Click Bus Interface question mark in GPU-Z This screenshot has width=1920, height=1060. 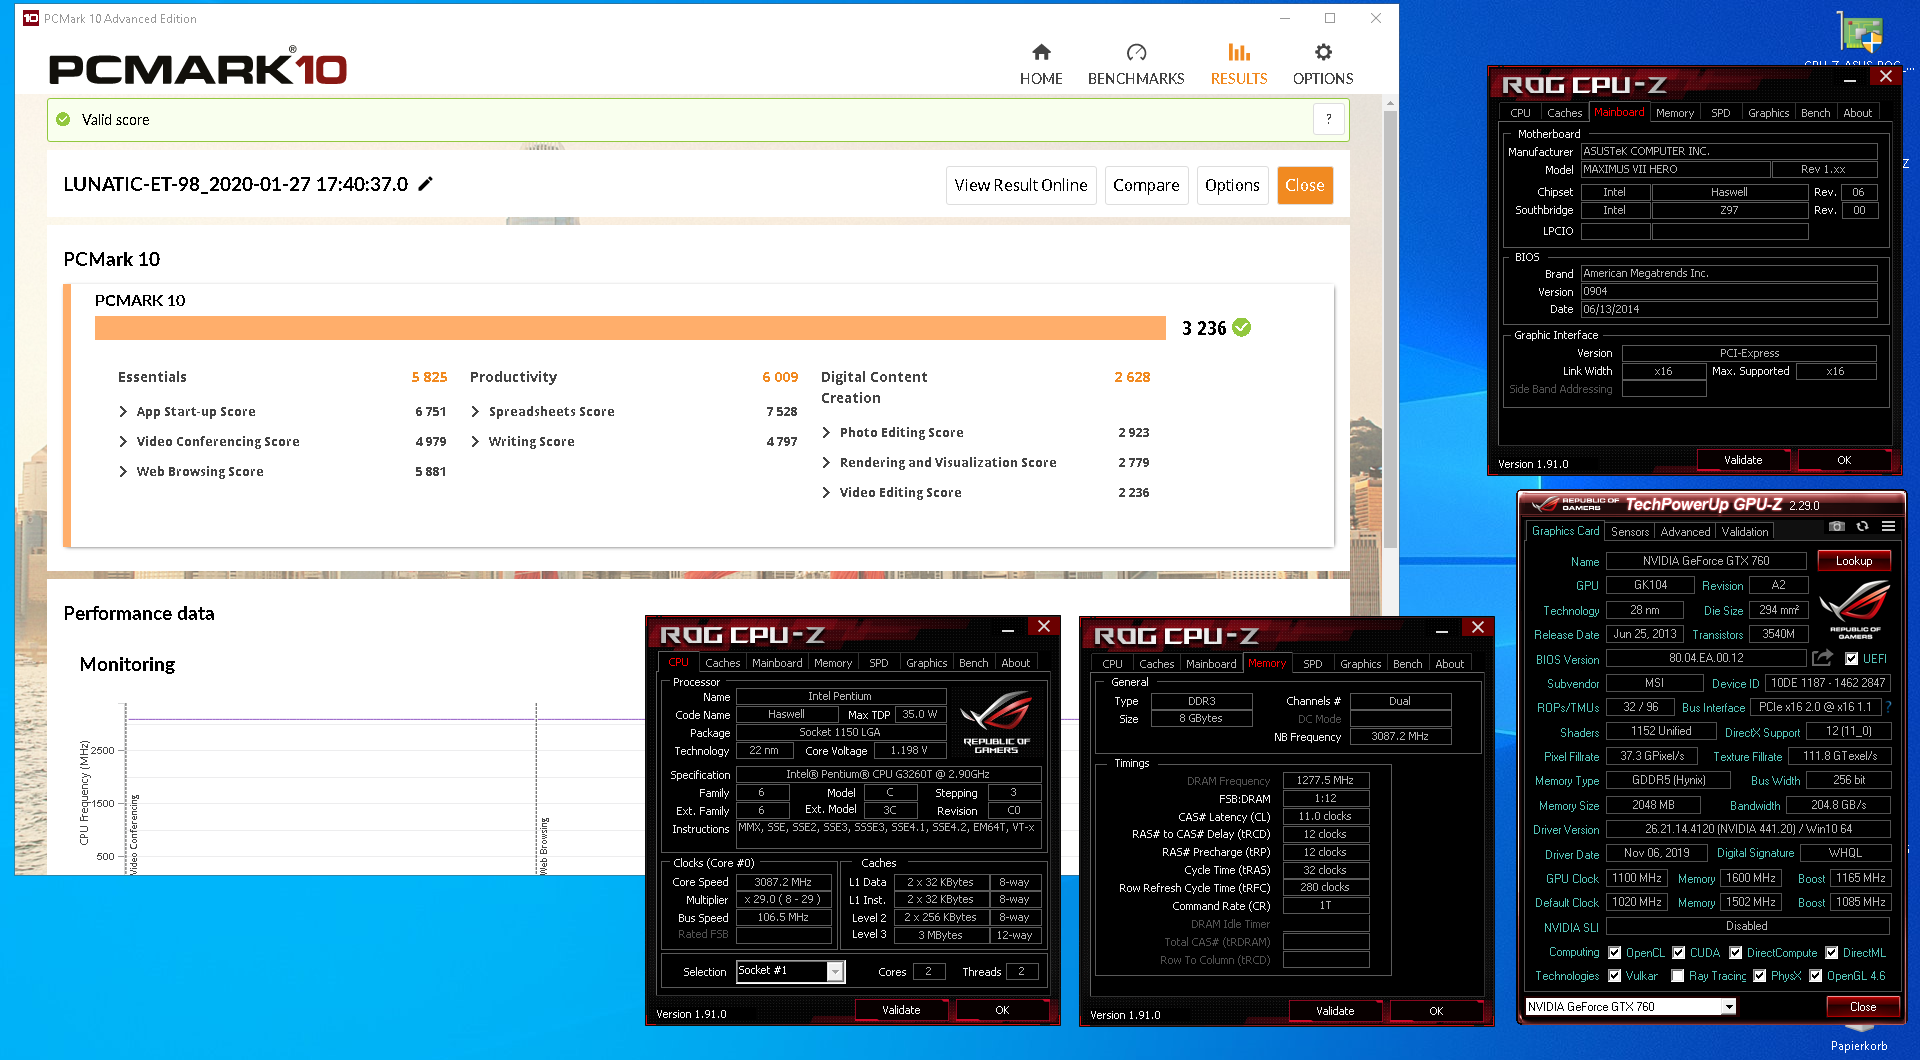1889,707
